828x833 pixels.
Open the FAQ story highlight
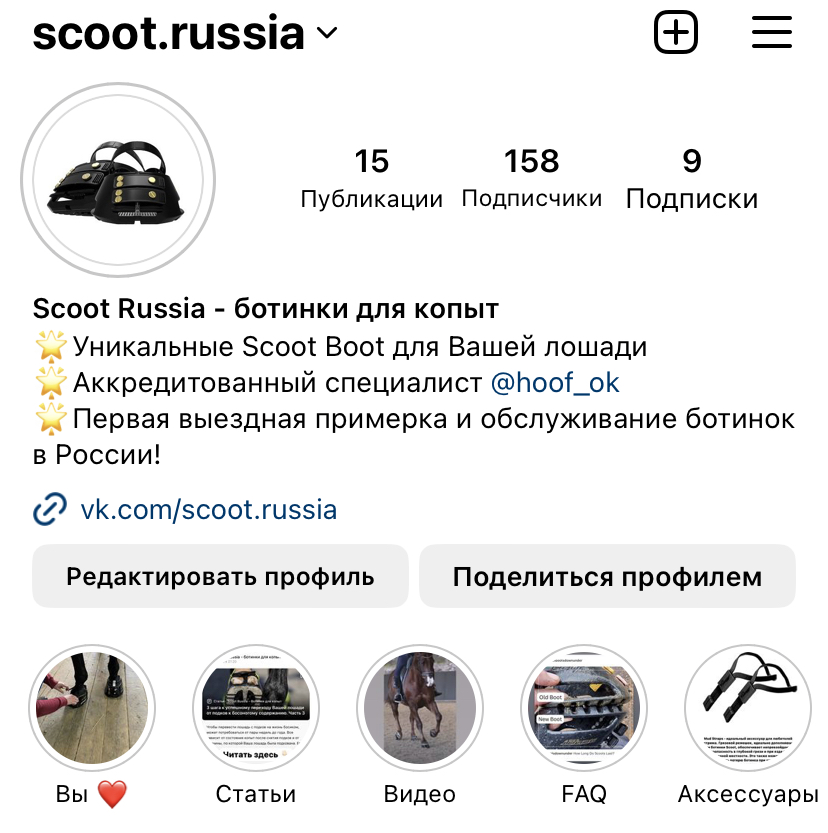[584, 708]
